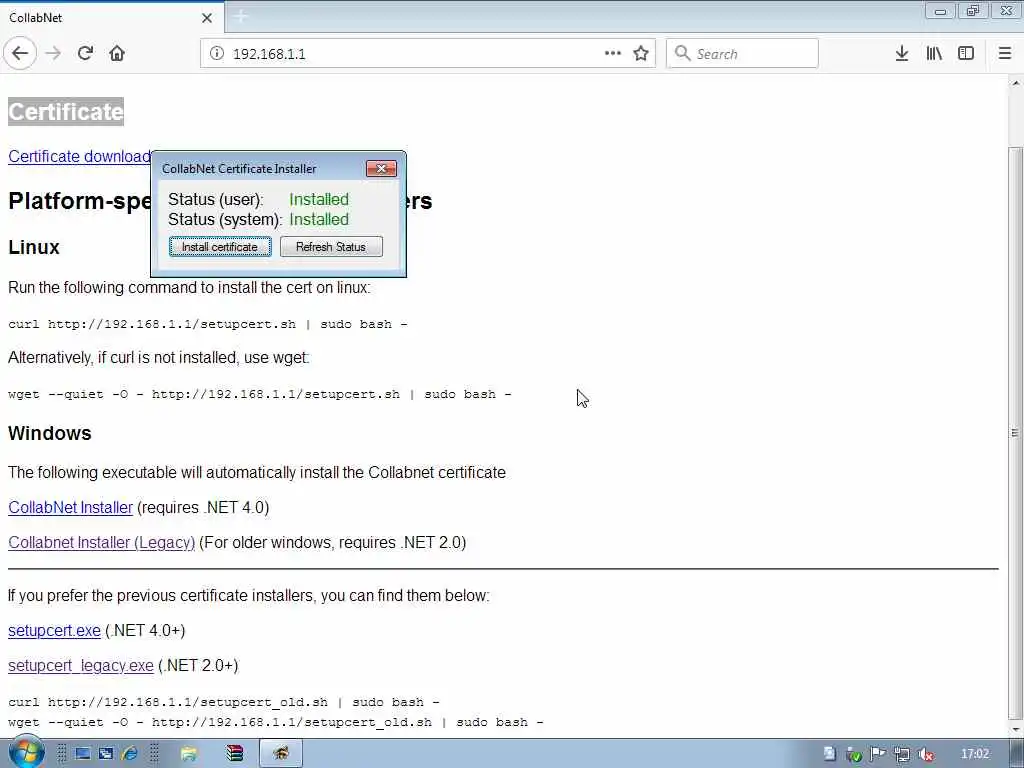Show site information for 192.168.1.1
Viewport: 1024px width, 768px height.
pyautogui.click(x=217, y=54)
